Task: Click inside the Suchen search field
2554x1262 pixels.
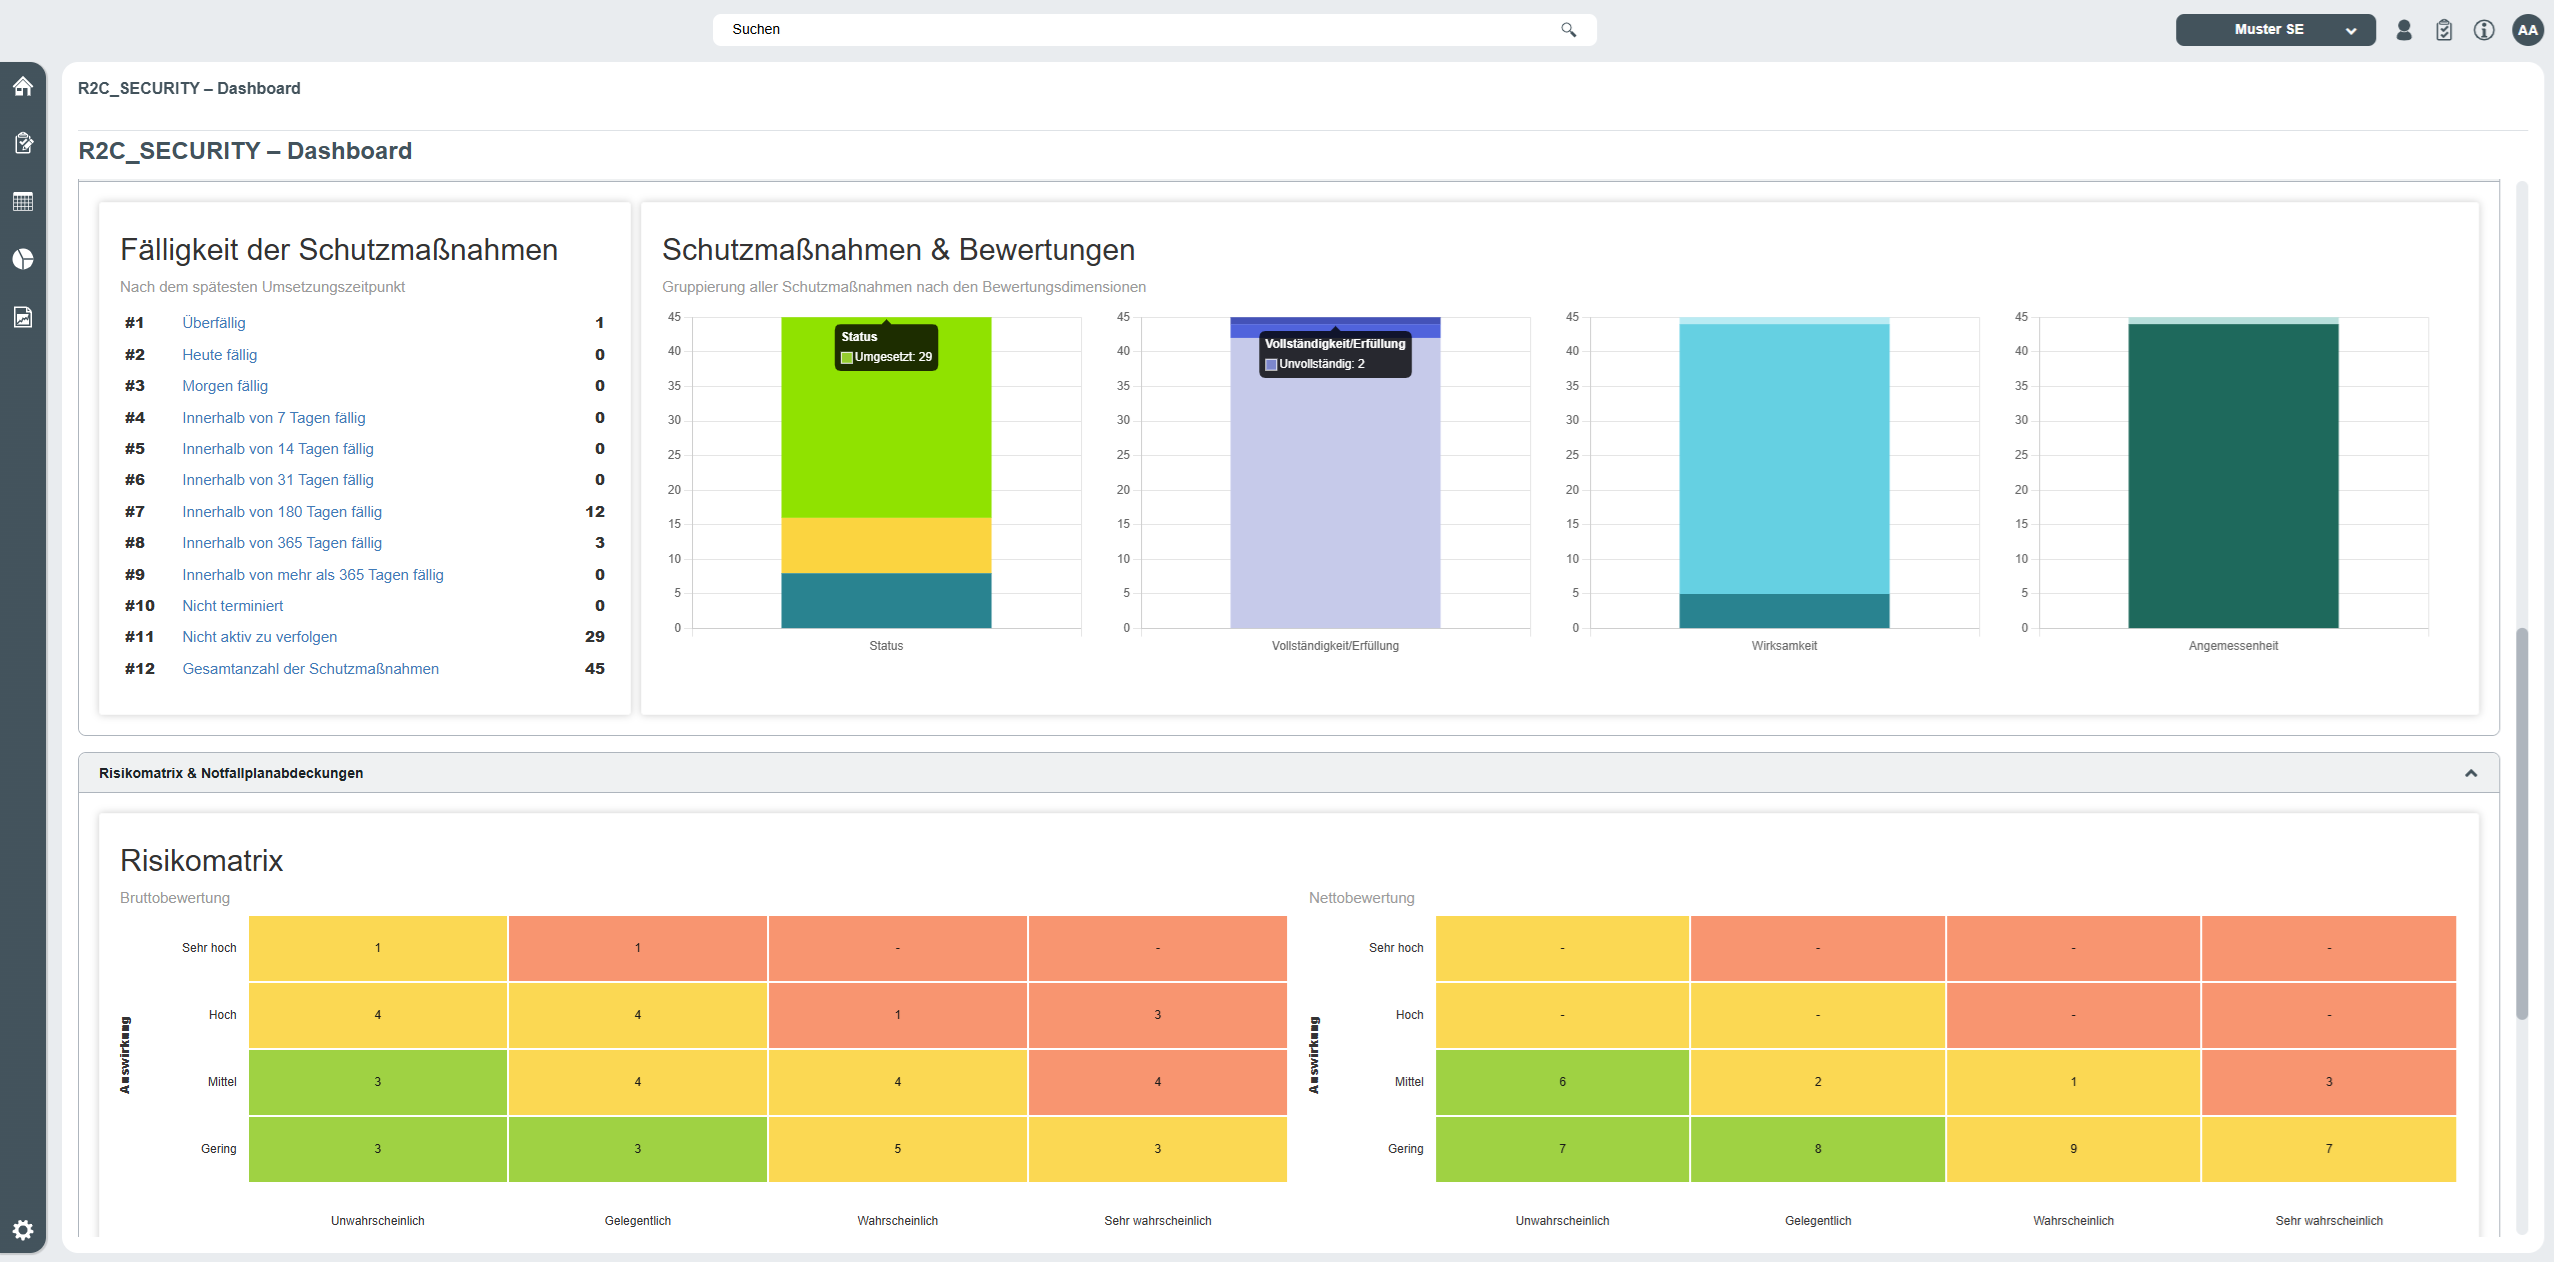Action: pyautogui.click(x=1100, y=30)
